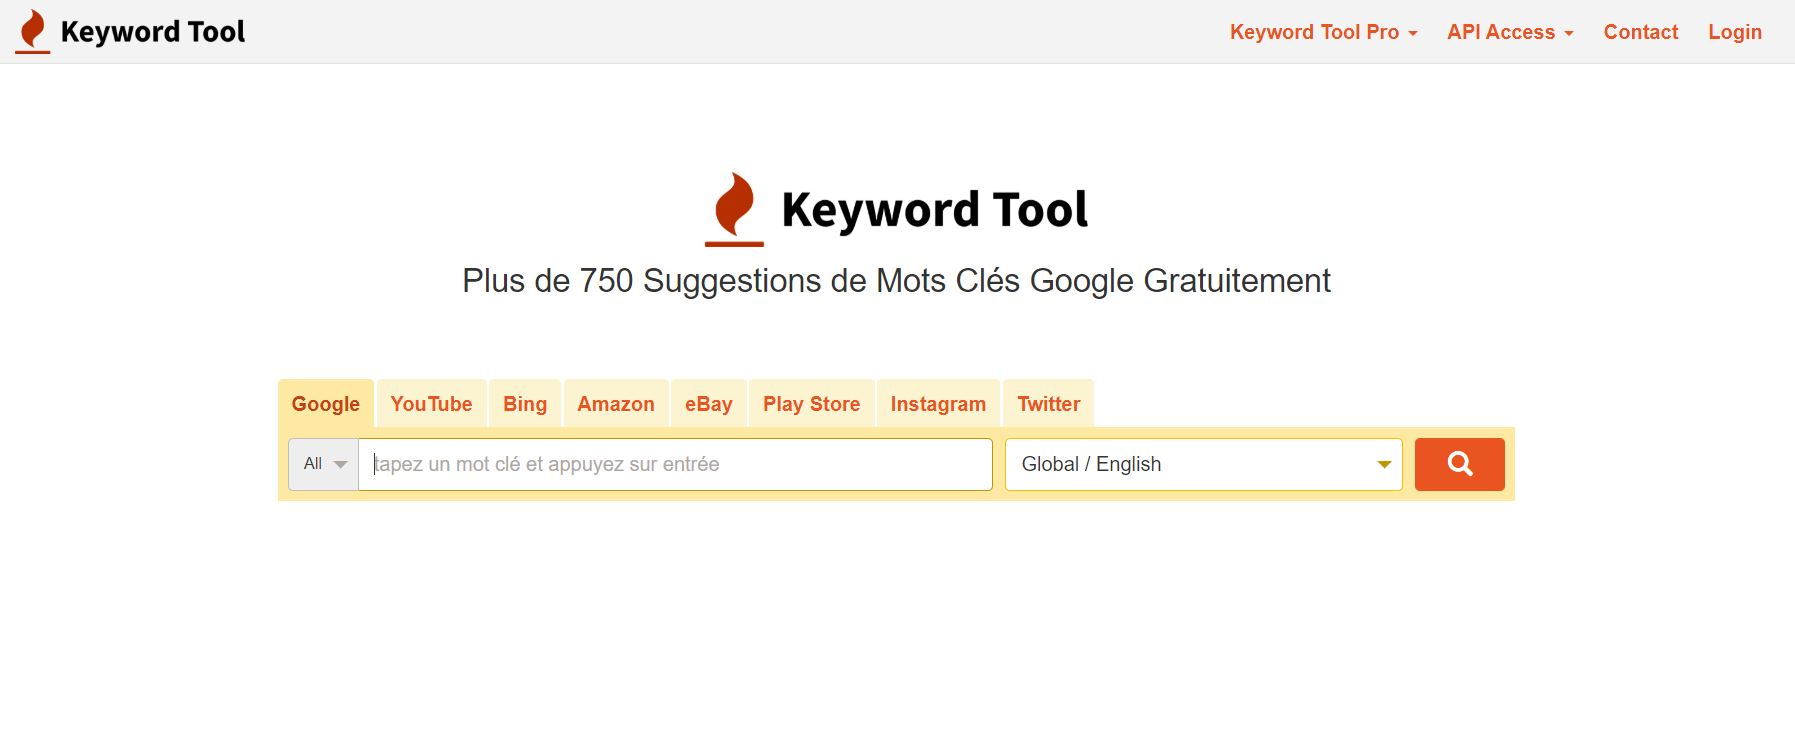This screenshot has width=1795, height=731.
Task: Click the large center flame logo
Action: (x=734, y=209)
